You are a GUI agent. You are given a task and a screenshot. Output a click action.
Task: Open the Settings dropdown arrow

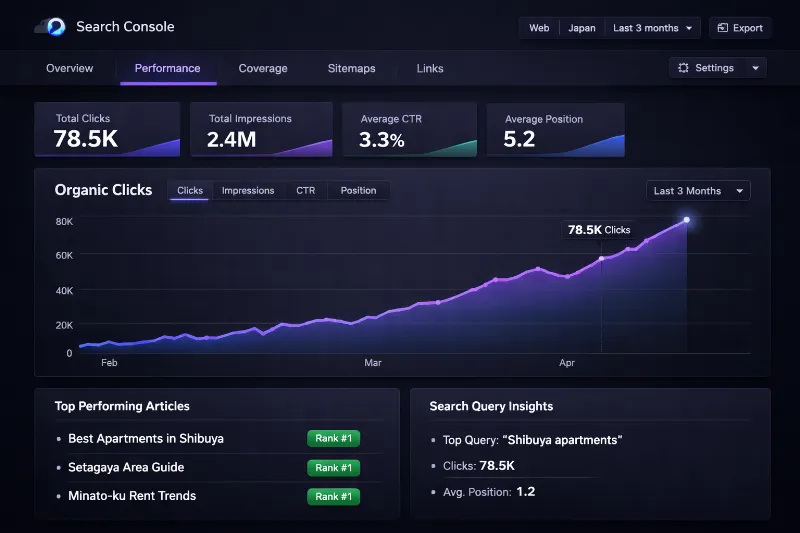754,68
